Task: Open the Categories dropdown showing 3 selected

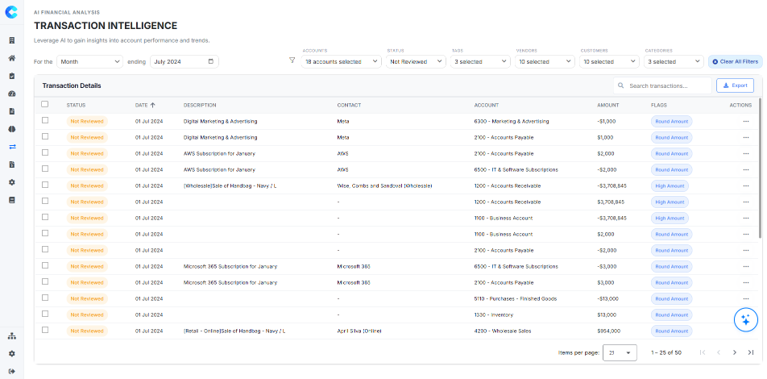Action: click(674, 62)
